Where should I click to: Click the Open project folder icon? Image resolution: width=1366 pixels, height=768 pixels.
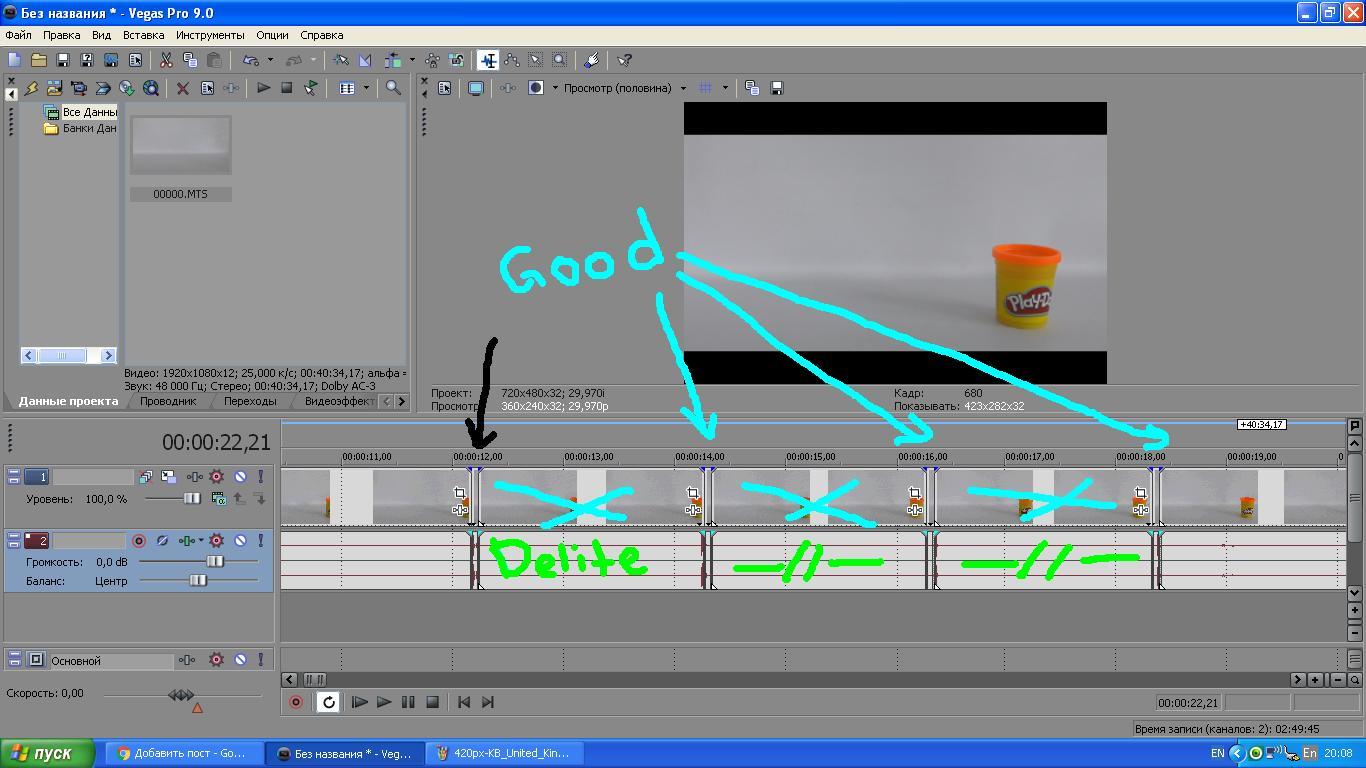point(38,60)
